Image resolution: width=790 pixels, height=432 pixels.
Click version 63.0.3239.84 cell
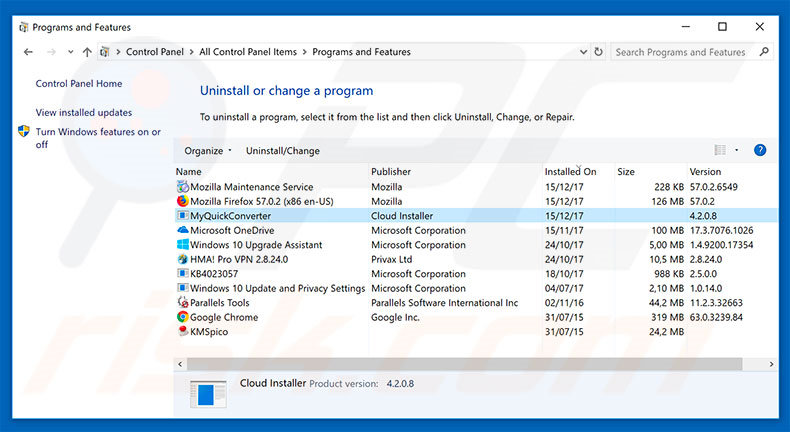point(716,318)
